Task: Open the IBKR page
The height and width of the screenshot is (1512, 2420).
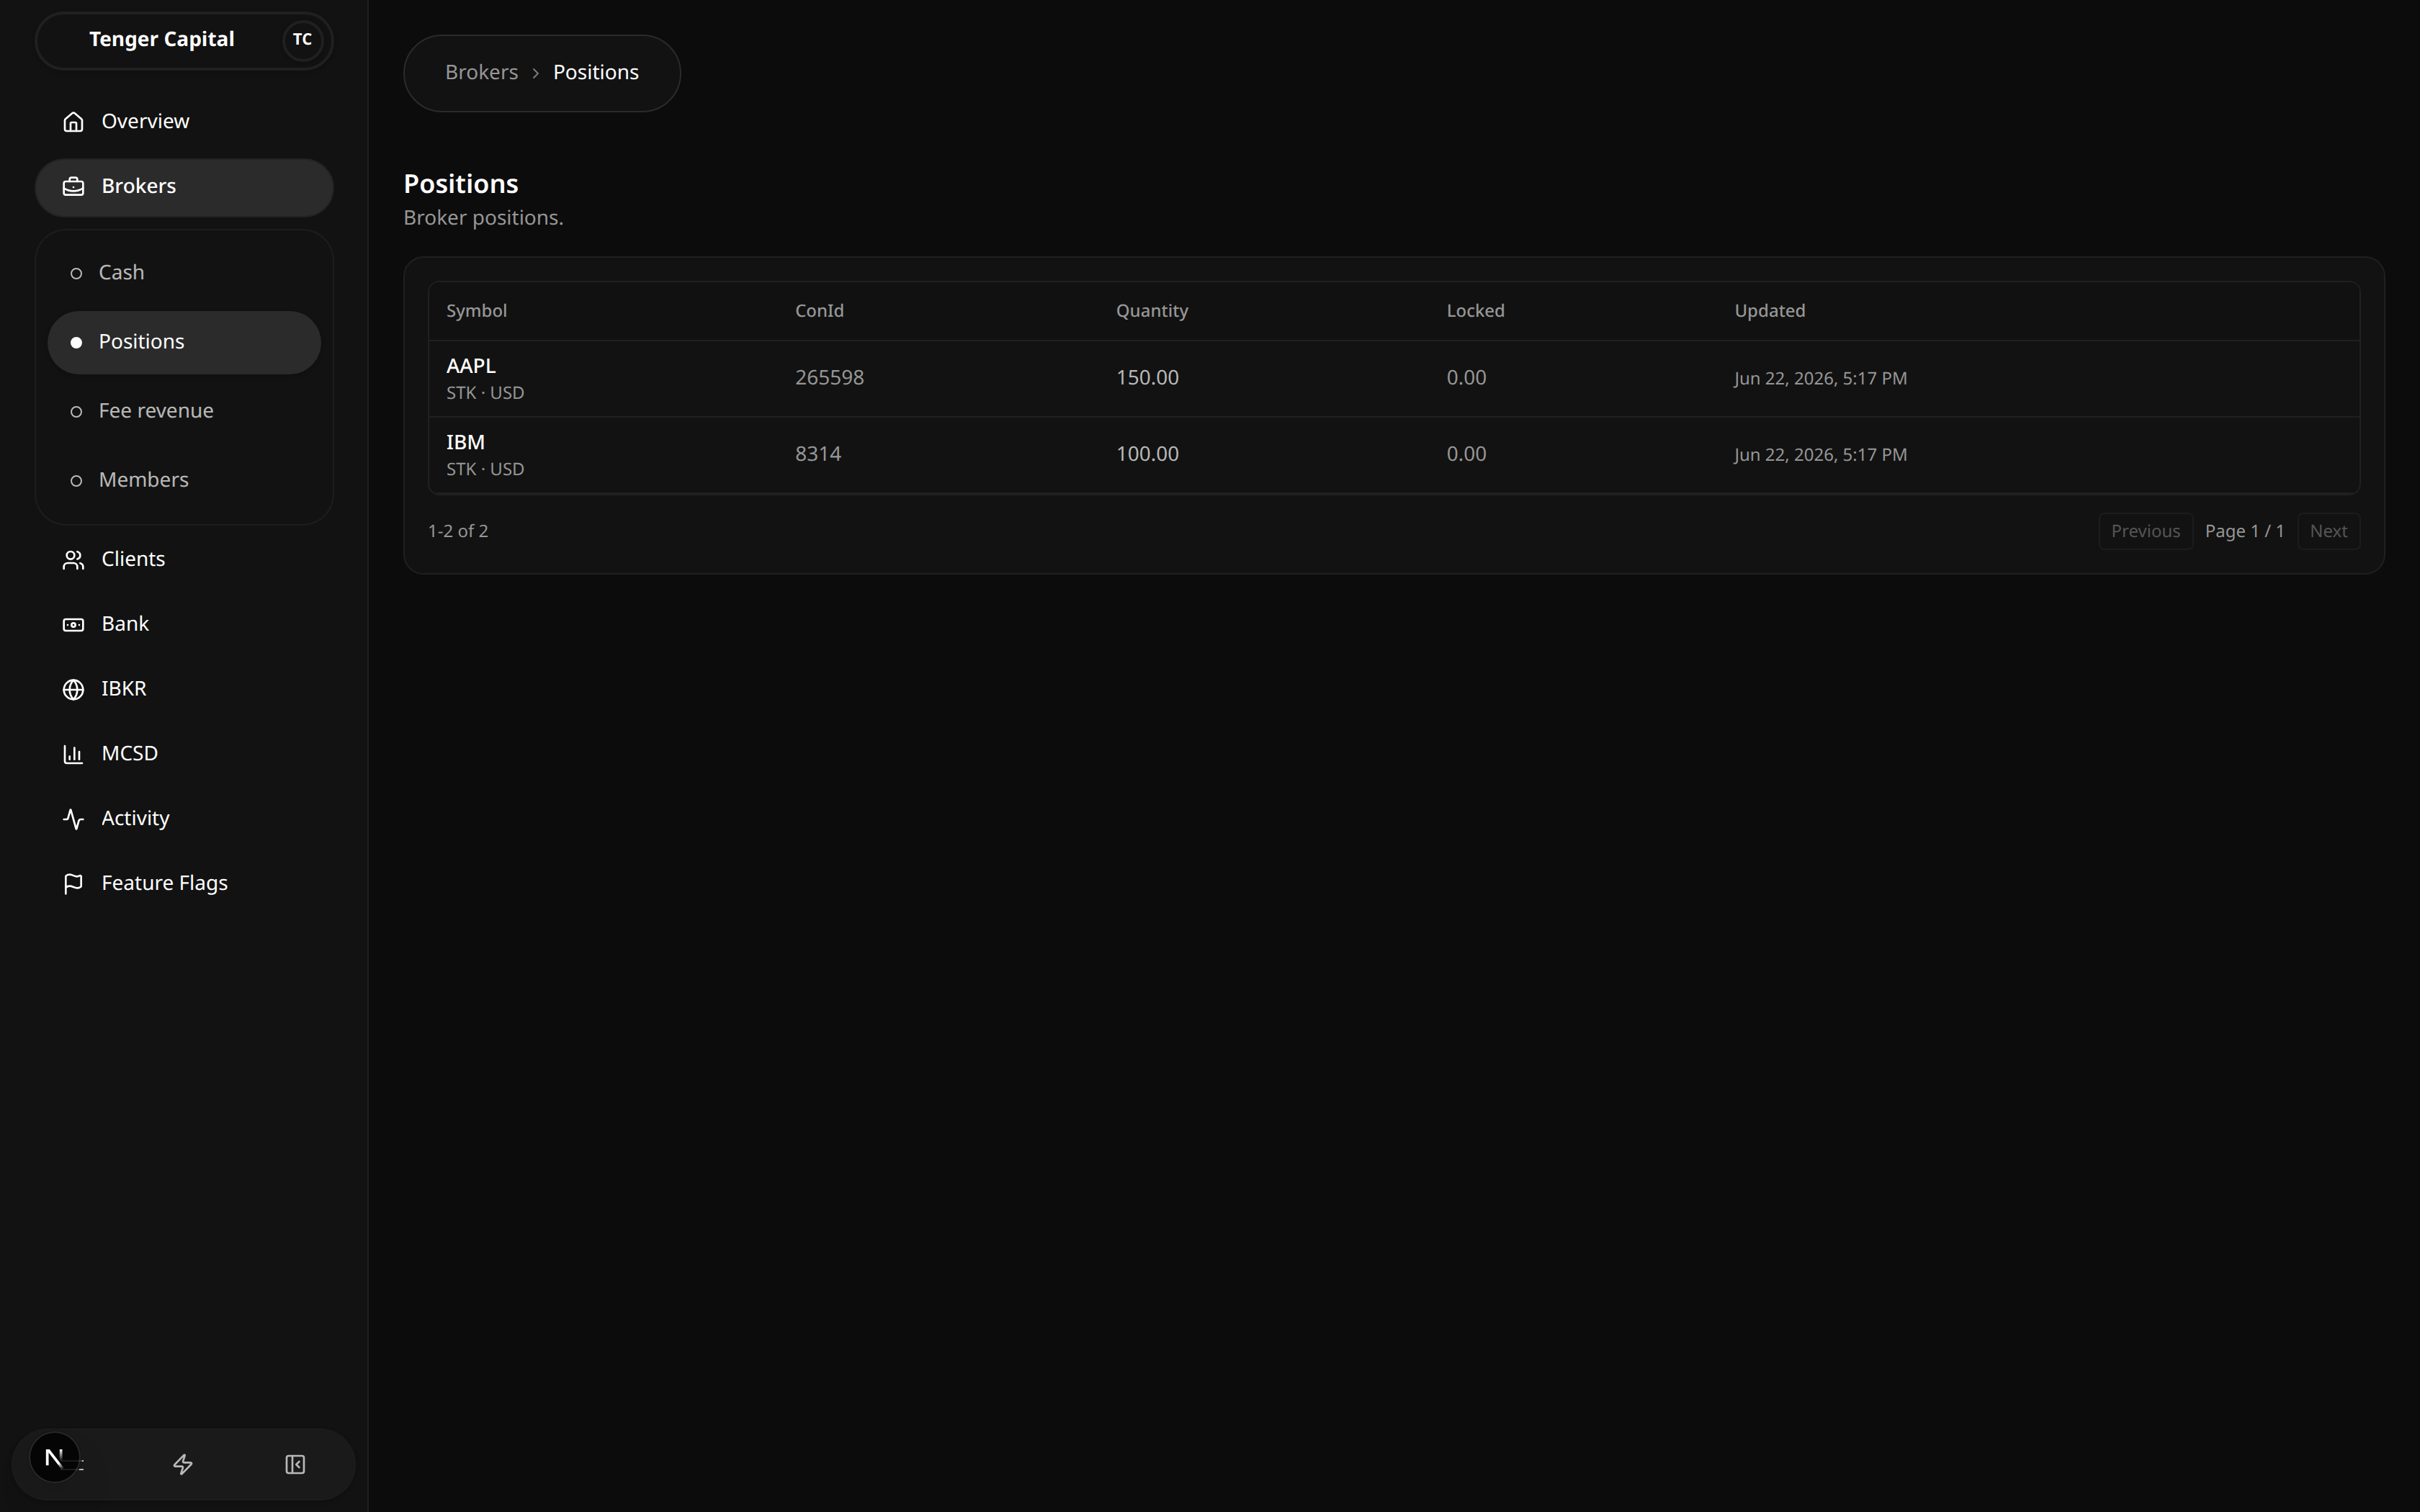Action: pos(184,690)
